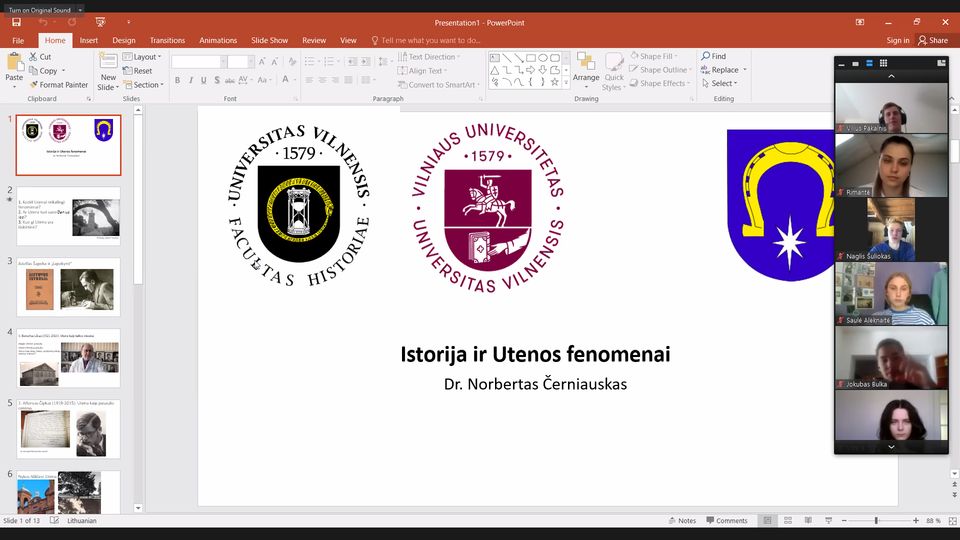Select slide 5 thumbnail
Screen dimensions: 960x540
(69, 429)
